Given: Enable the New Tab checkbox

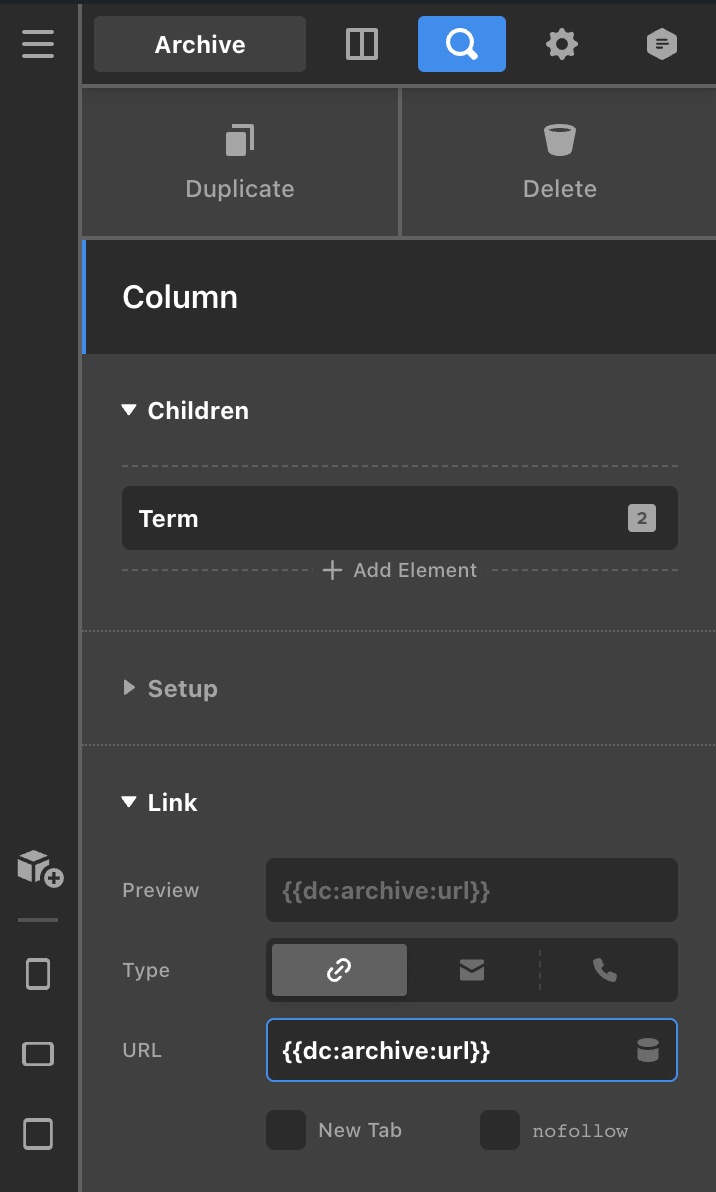Looking at the screenshot, I should pos(286,1130).
